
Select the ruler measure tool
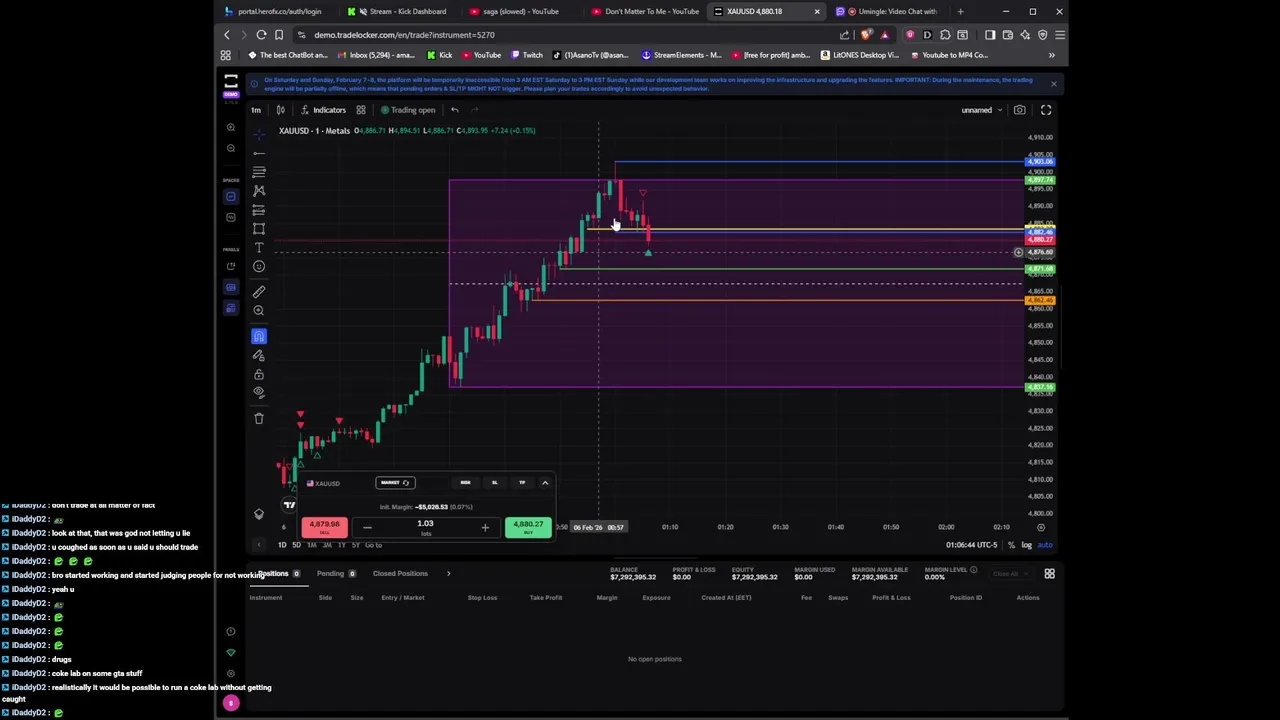[x=259, y=291]
